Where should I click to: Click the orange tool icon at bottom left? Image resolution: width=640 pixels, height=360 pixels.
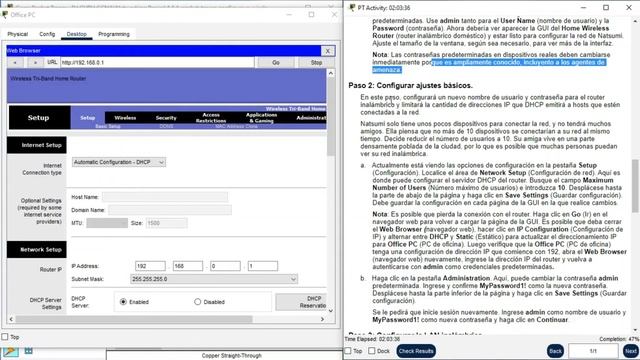[10, 351]
